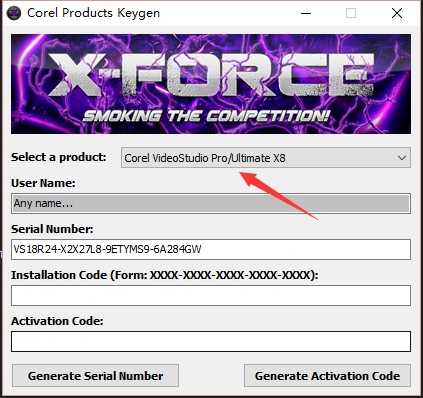Click the "Select a product:" label
Viewport: 423px width, 398px height.
click(x=59, y=157)
